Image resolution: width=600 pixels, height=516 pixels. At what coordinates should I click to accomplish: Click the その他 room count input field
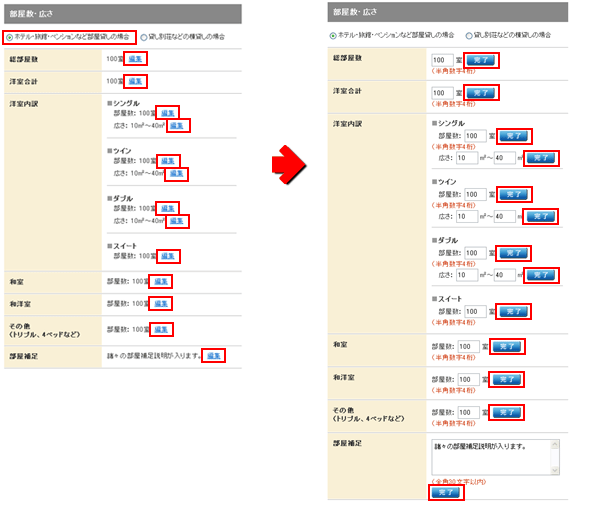click(467, 411)
